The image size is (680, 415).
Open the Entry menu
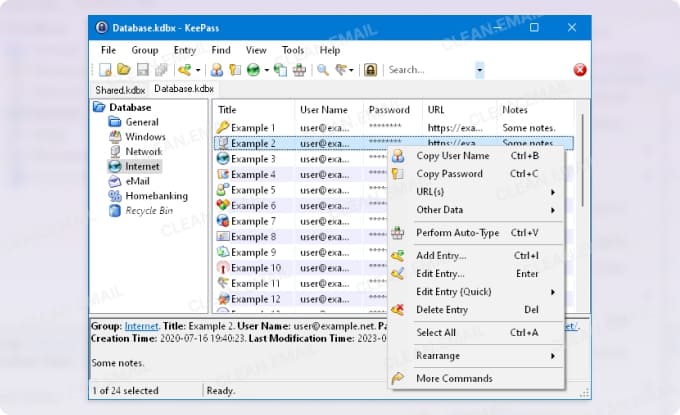[x=185, y=50]
